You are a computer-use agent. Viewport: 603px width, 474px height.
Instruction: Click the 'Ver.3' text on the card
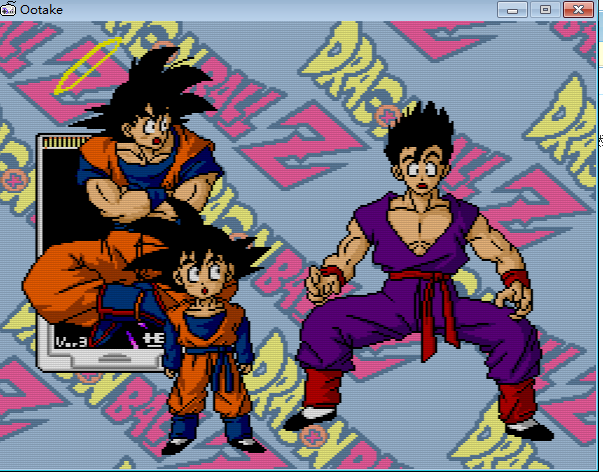pos(71,341)
